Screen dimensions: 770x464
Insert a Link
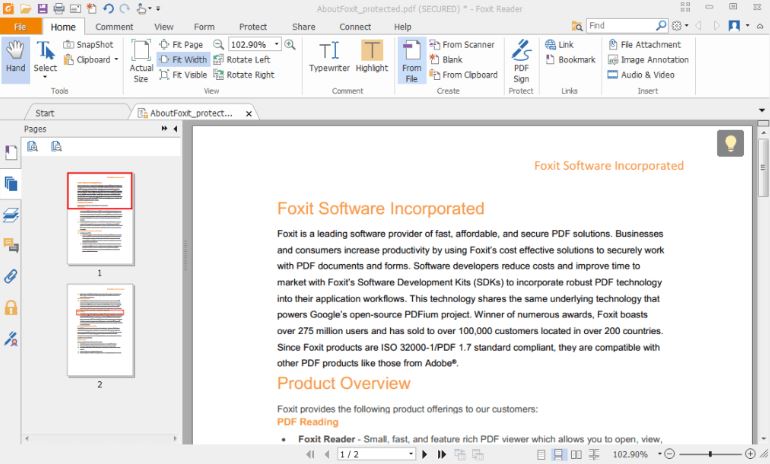pos(559,45)
